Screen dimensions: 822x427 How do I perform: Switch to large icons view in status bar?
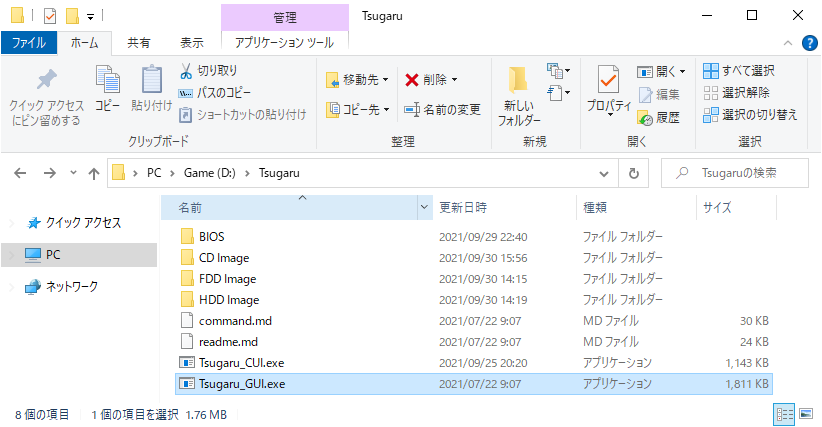[806, 415]
